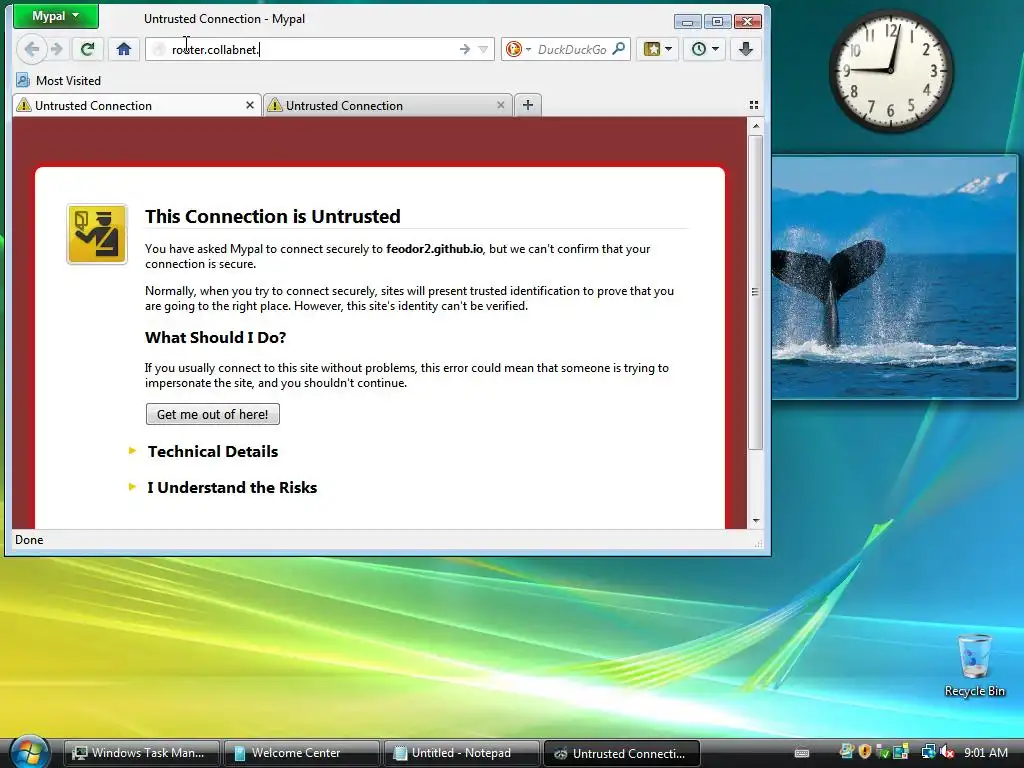Click the vertical scrollbar thumb
This screenshot has width=1024, height=768.
[x=756, y=292]
